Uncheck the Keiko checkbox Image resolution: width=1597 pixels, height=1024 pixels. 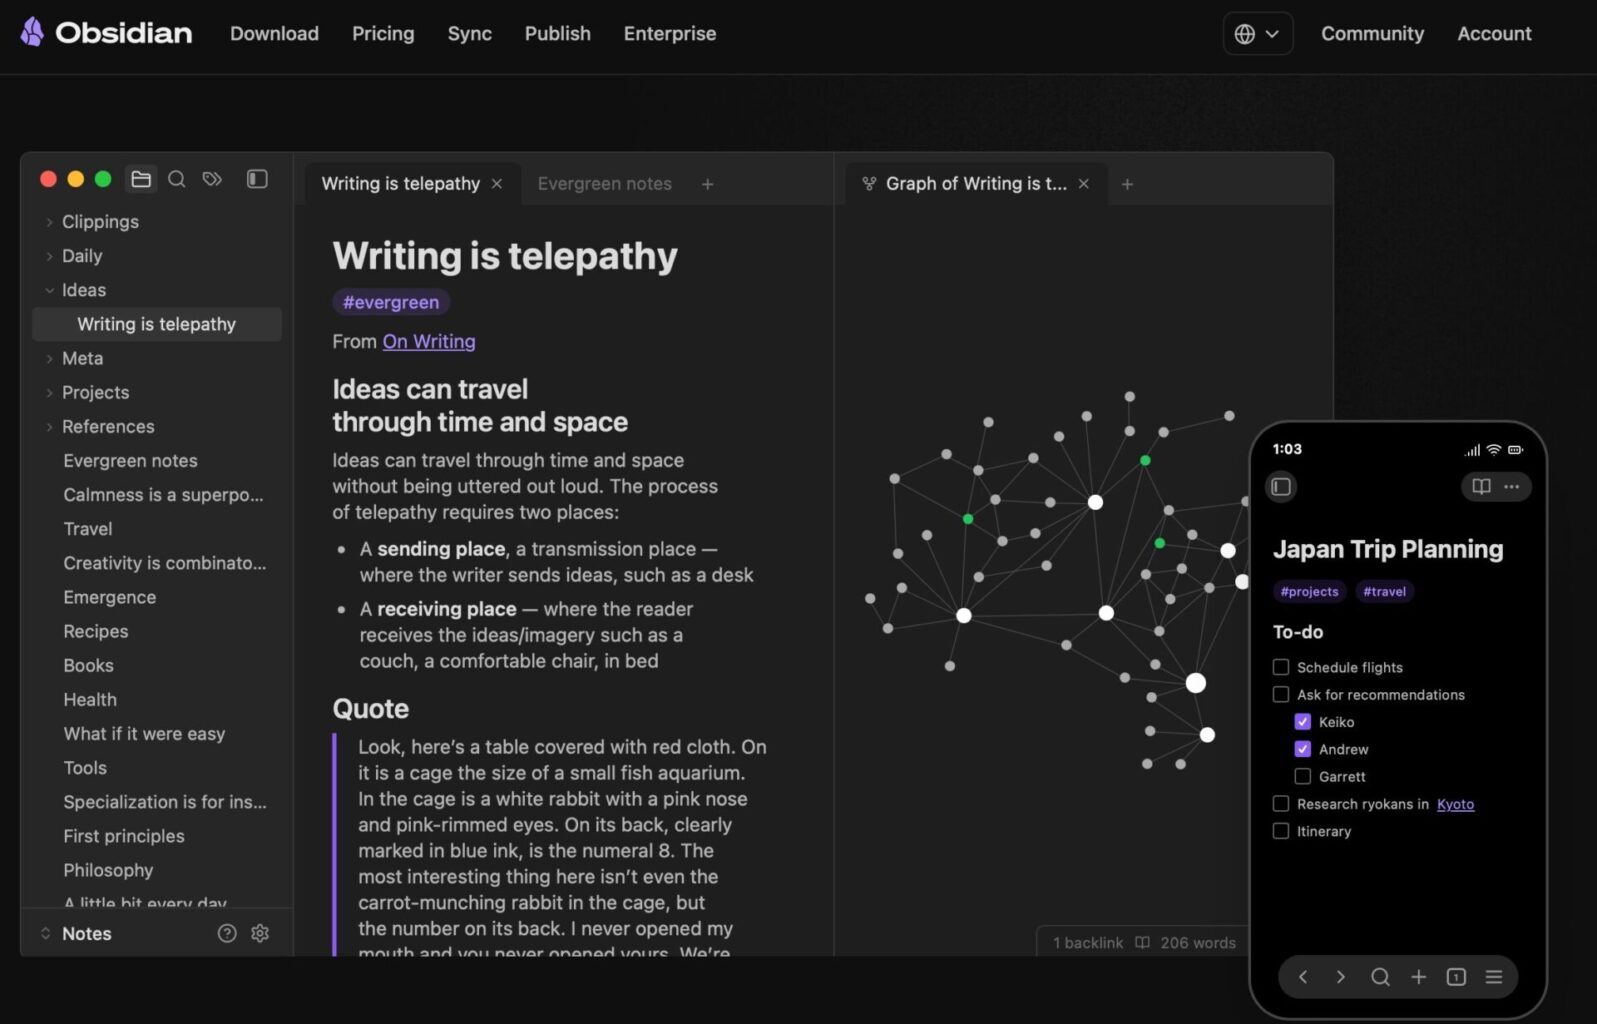(1302, 721)
